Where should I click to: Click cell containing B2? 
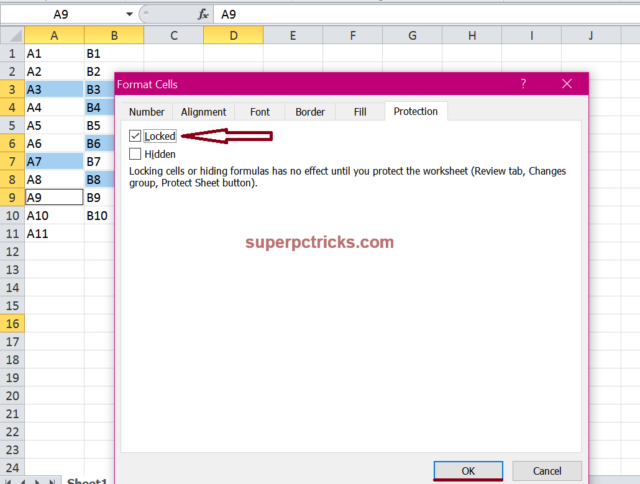(100, 71)
